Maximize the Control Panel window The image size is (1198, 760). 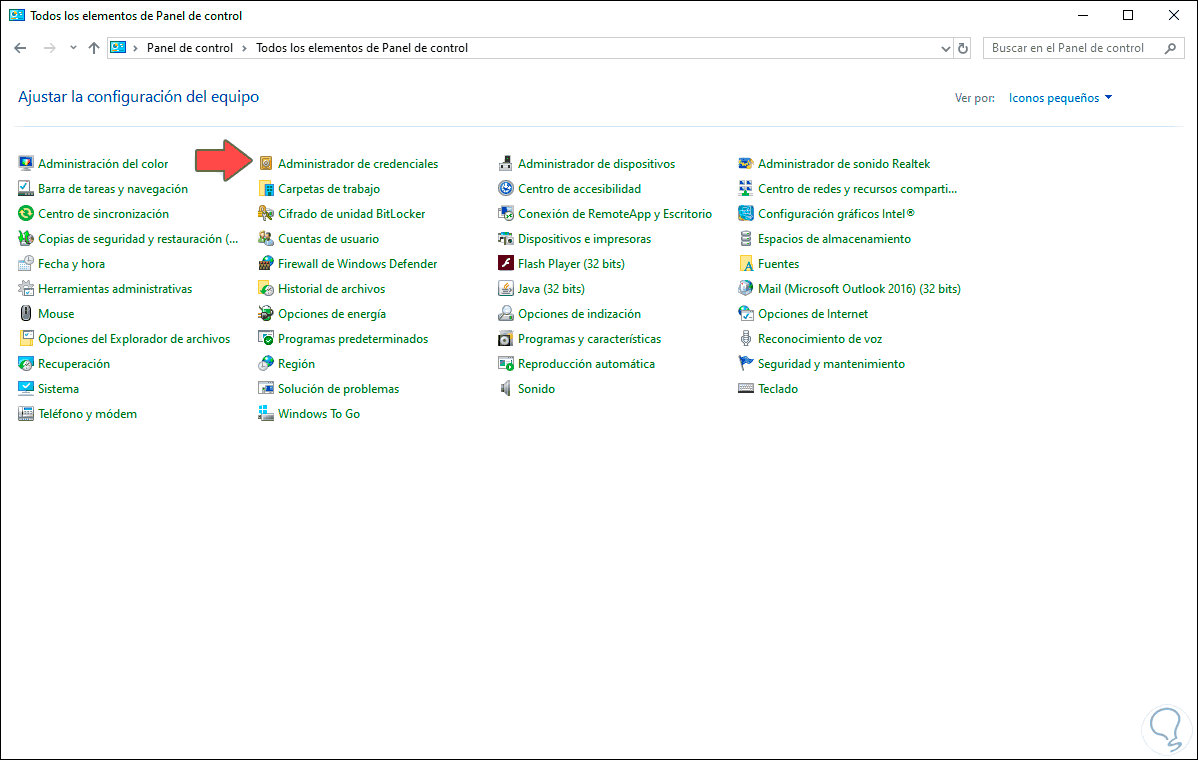point(1128,15)
